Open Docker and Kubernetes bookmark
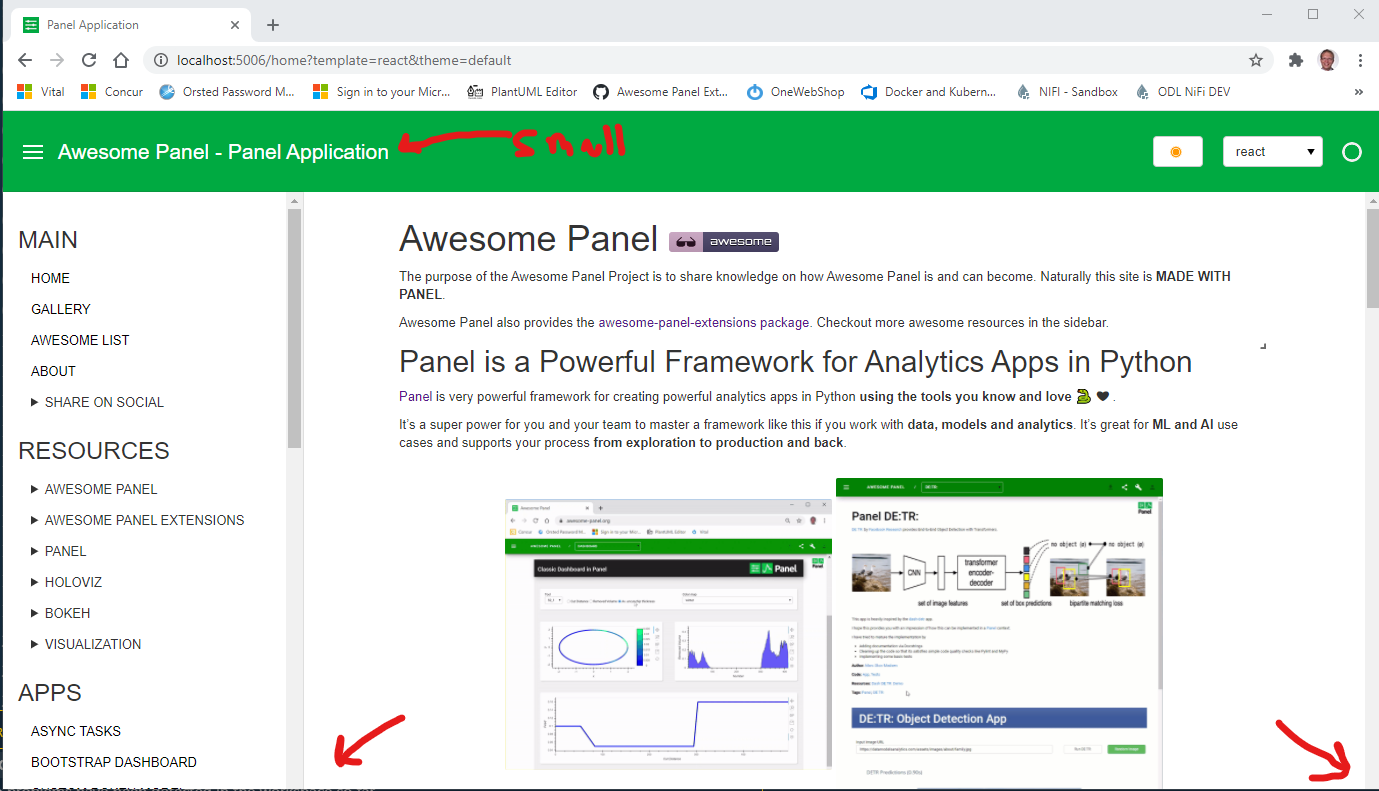Screen dimensions: 1379x791 click(x=929, y=91)
